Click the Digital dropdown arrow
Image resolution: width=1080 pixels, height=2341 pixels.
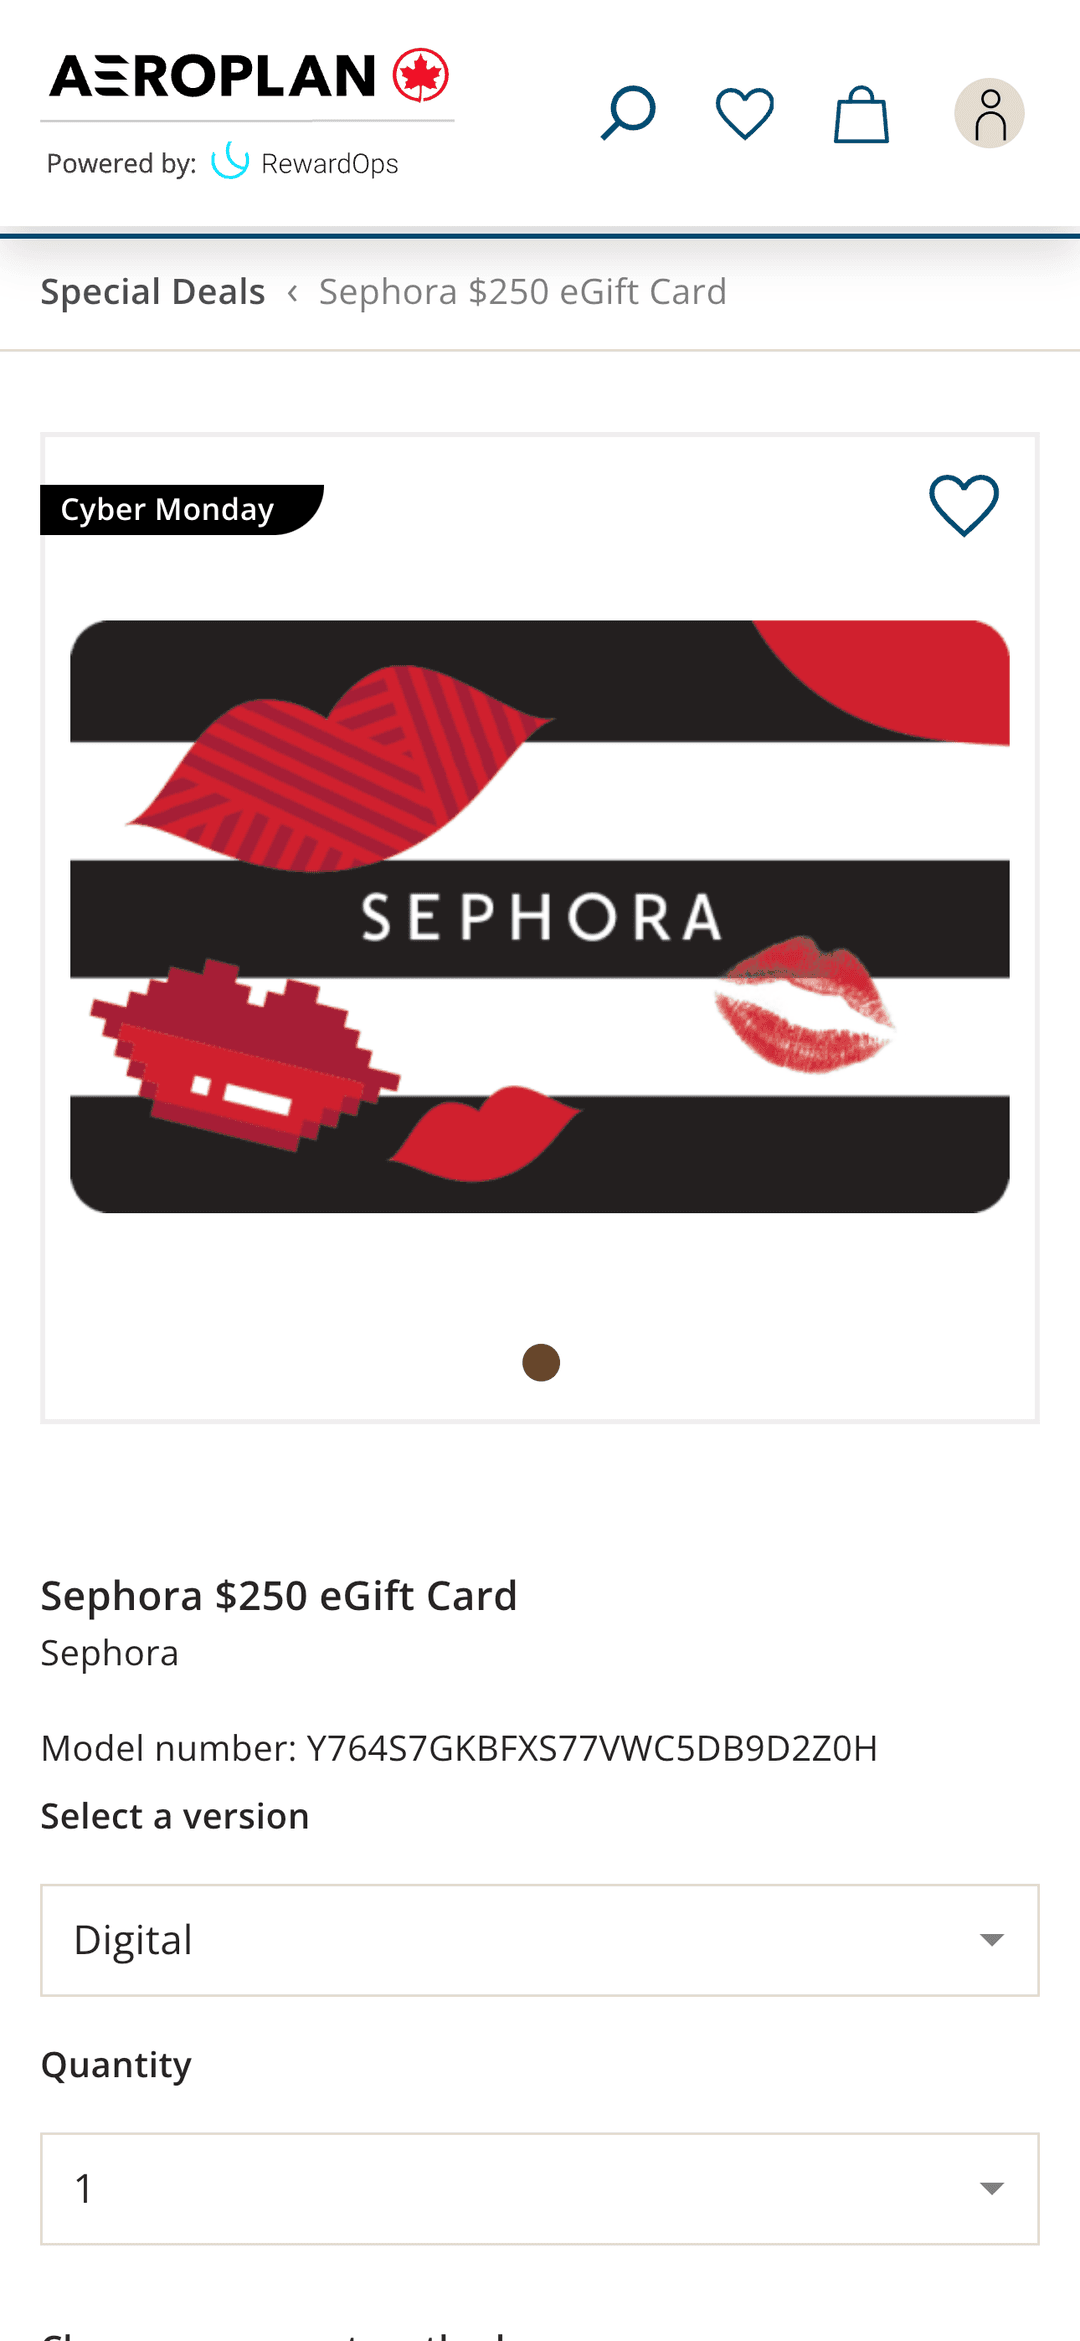point(991,1940)
